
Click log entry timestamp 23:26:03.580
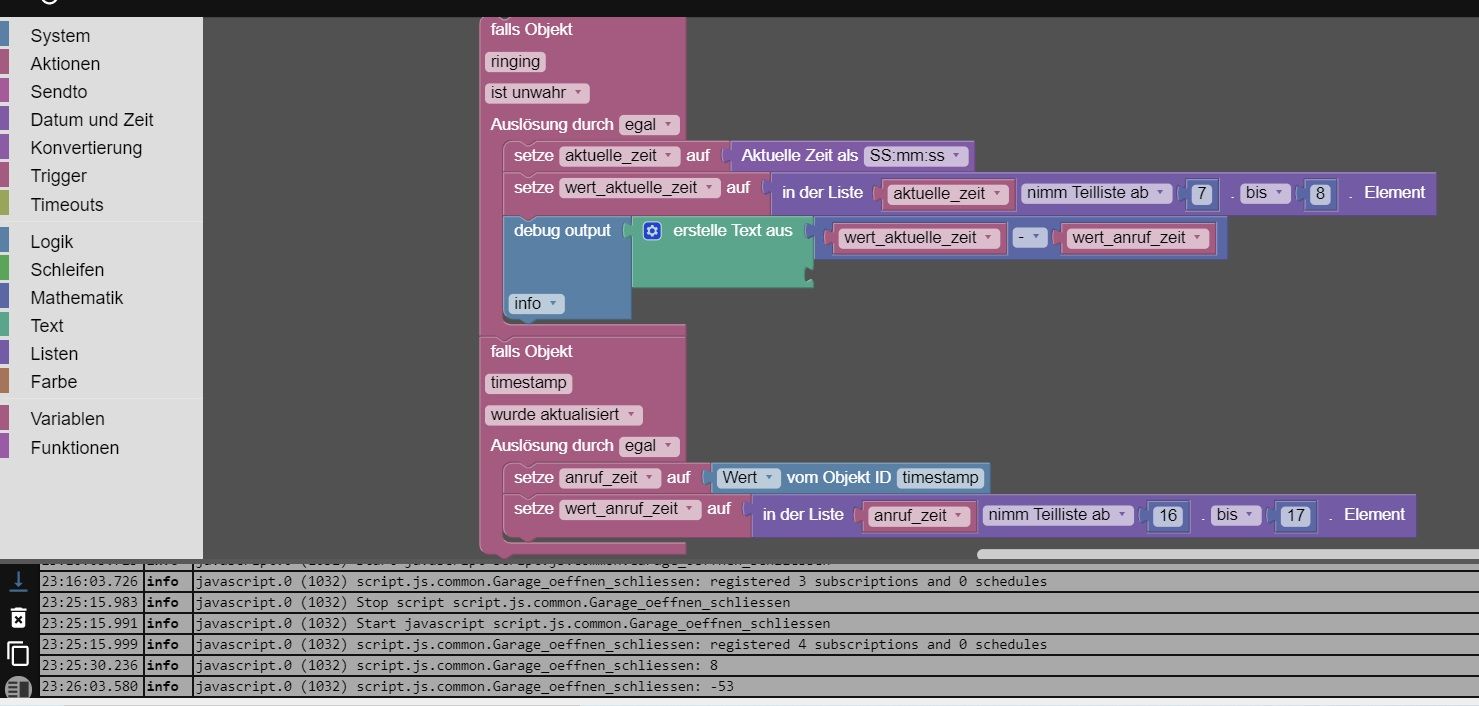tap(91, 686)
